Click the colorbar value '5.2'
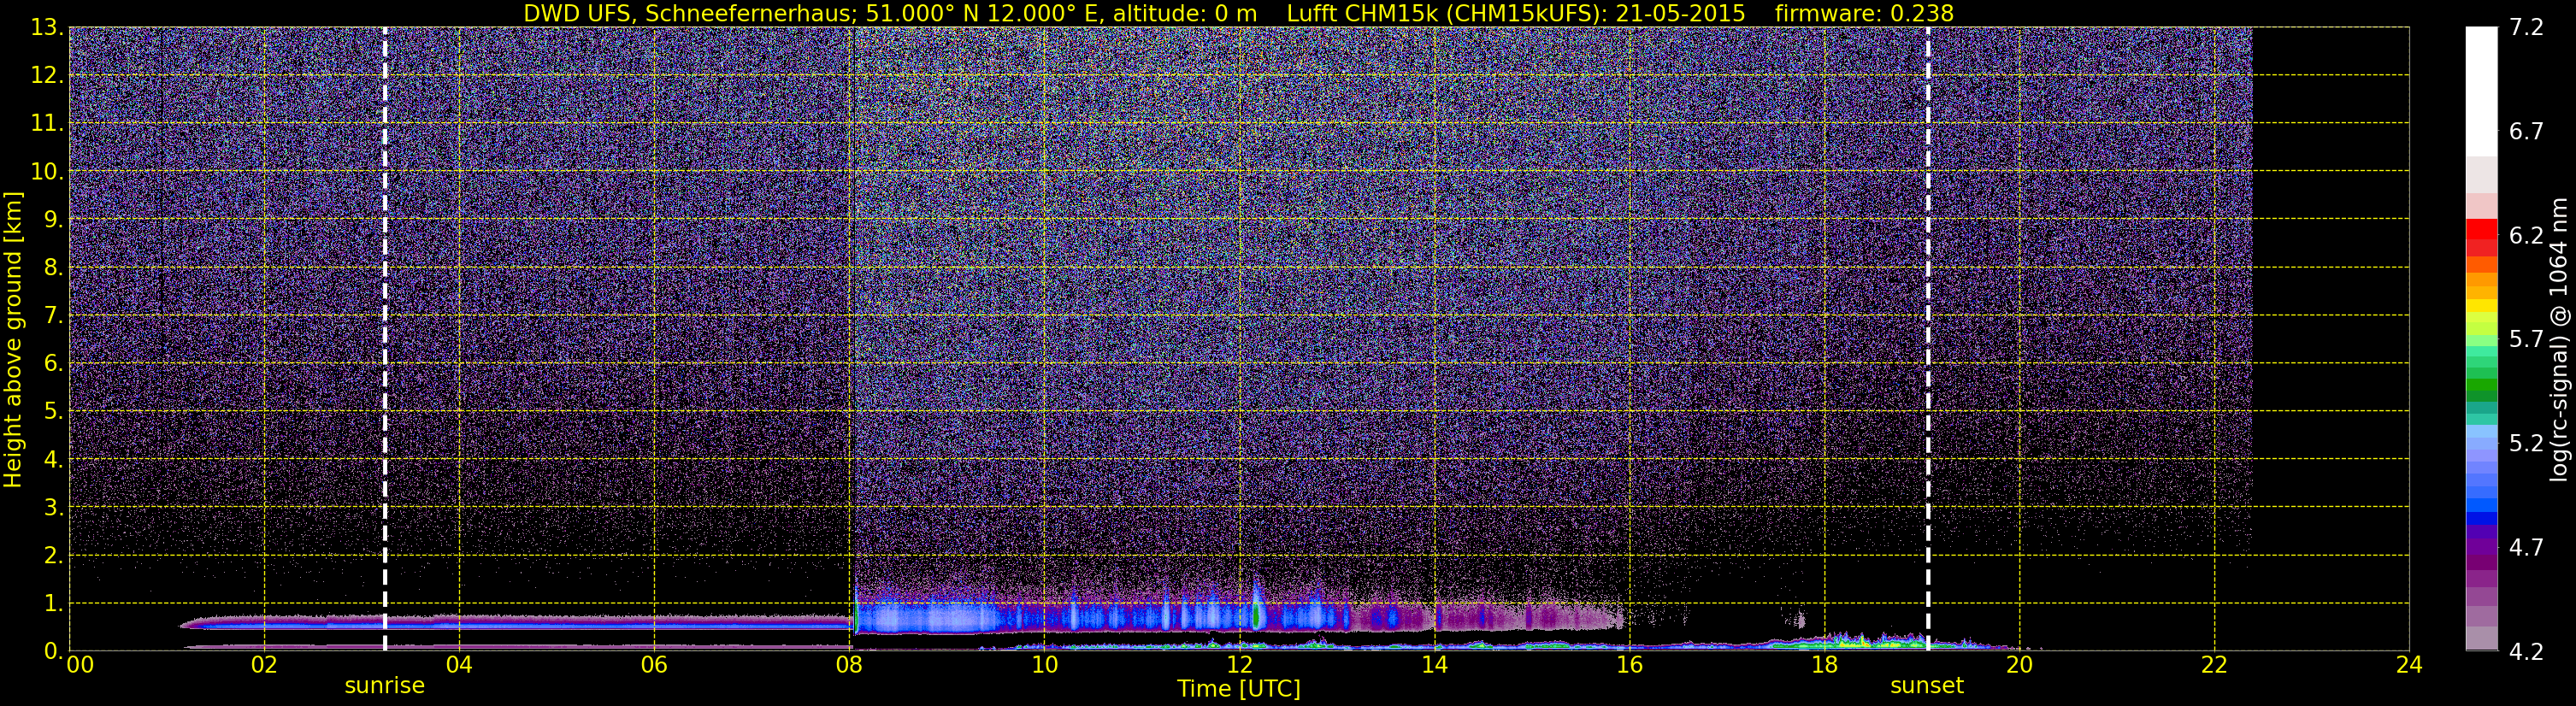The height and width of the screenshot is (706, 2576). [2526, 443]
